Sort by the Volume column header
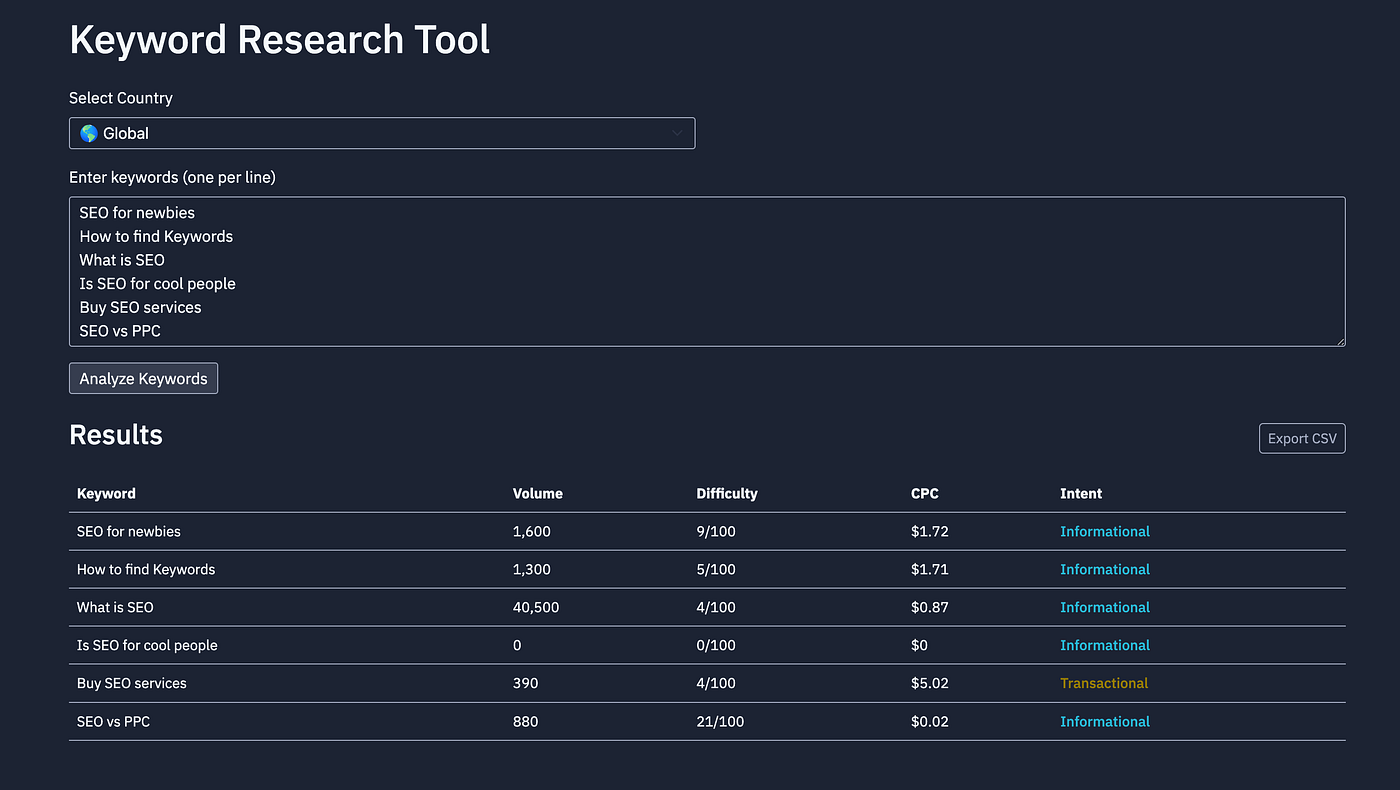The width and height of the screenshot is (1400, 790). (537, 493)
